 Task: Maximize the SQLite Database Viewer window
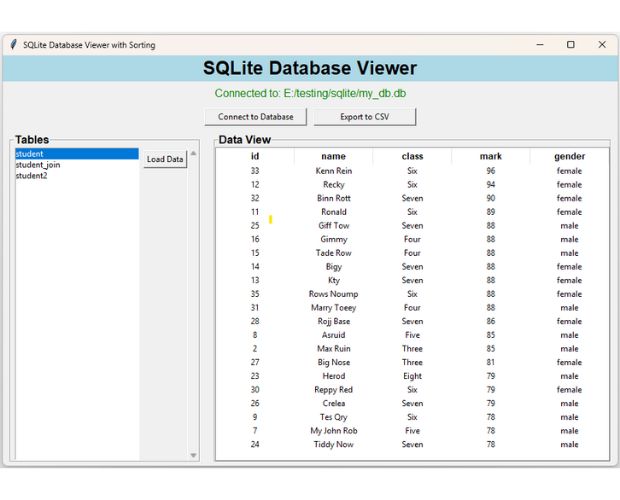point(571,44)
